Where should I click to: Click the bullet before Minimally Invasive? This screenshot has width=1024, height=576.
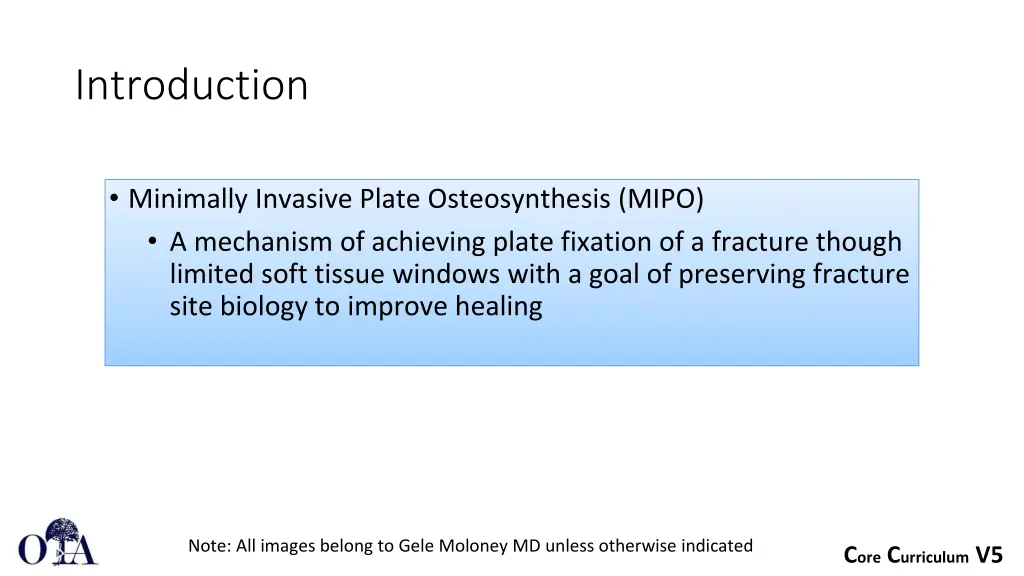coord(116,200)
